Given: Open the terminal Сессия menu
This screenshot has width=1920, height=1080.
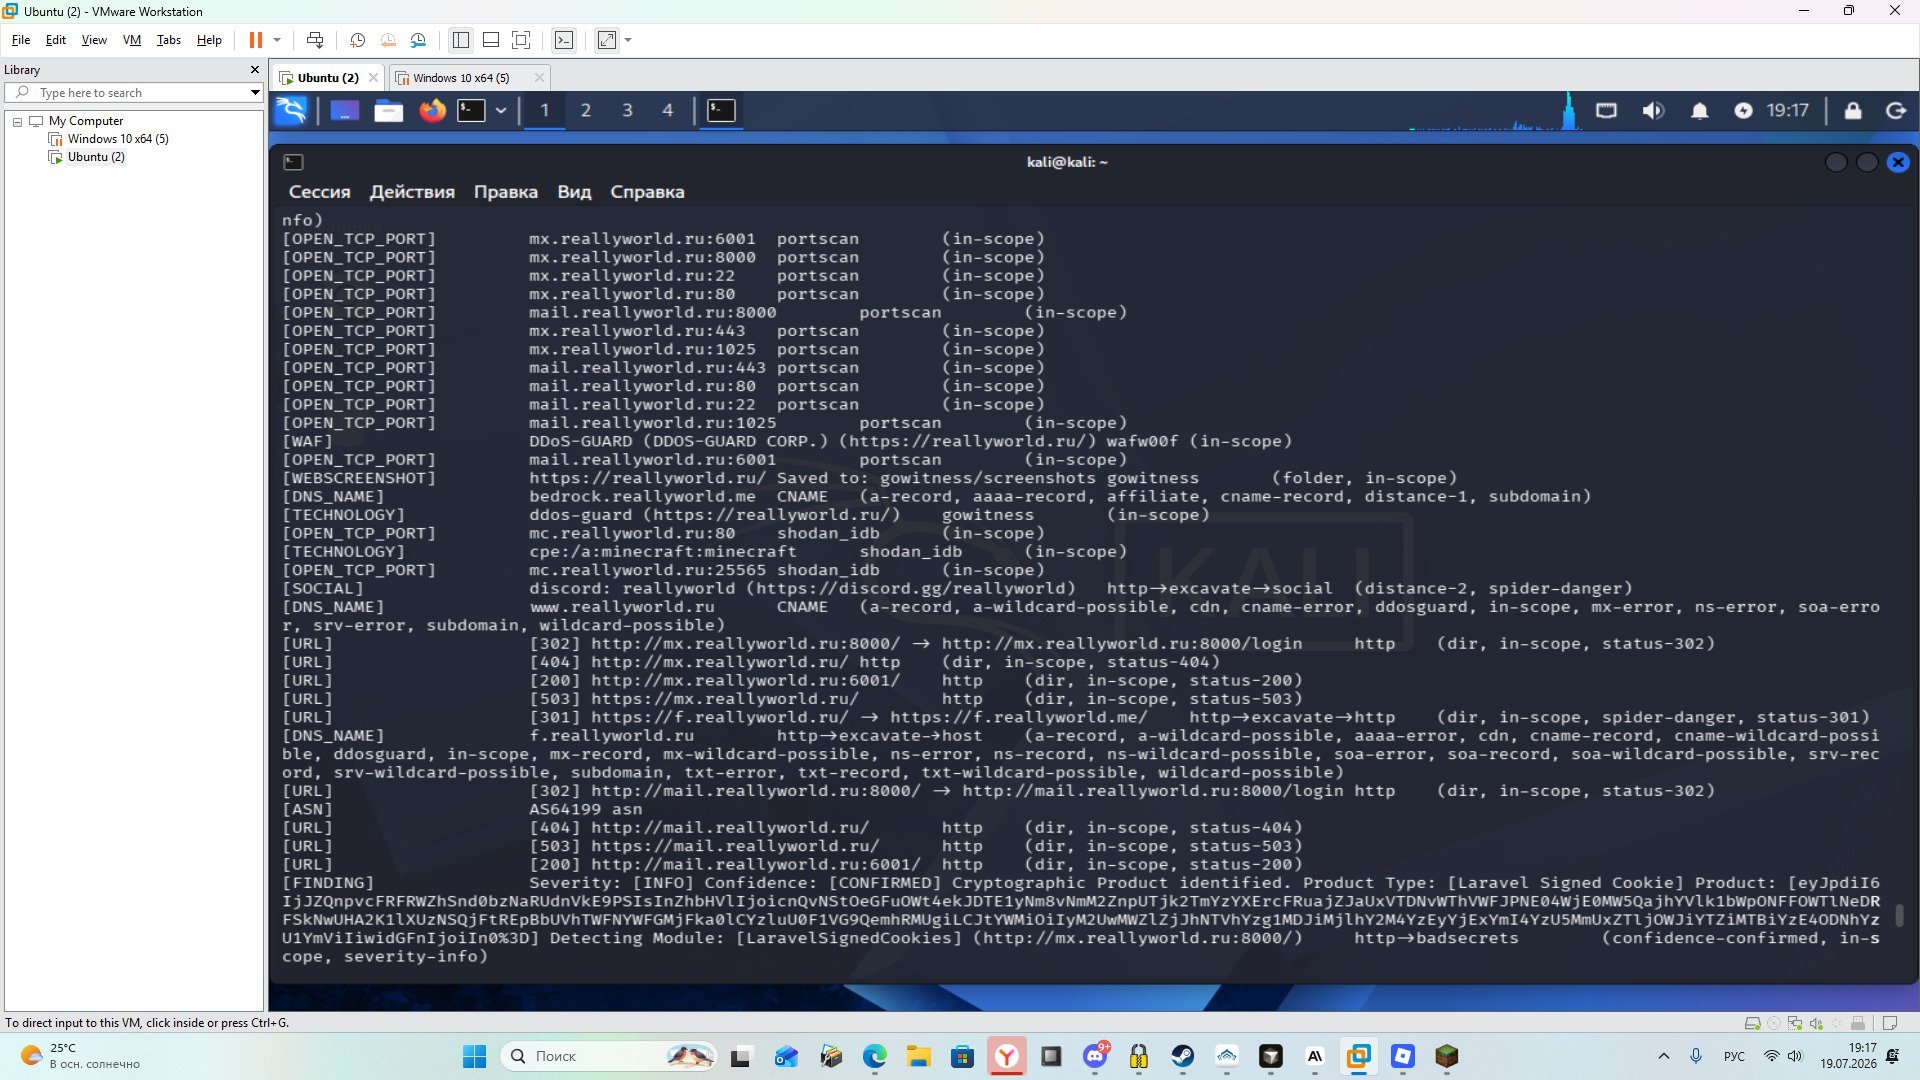Looking at the screenshot, I should [x=319, y=192].
